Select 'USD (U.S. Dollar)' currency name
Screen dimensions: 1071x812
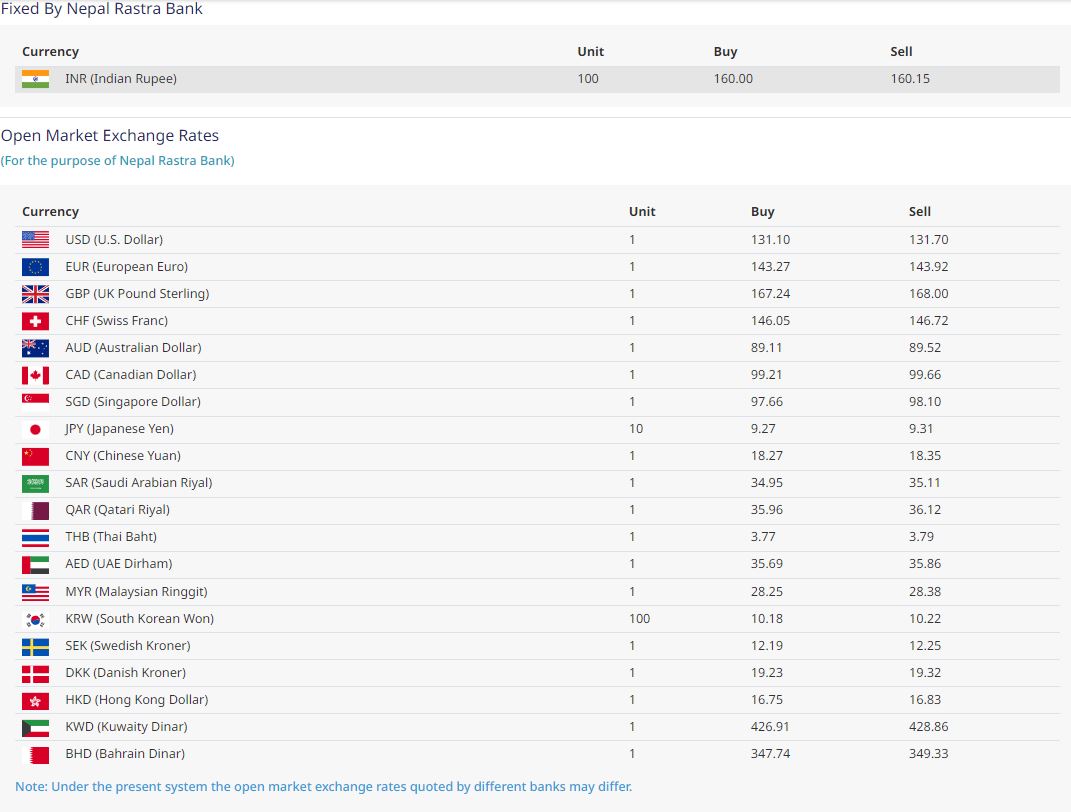(114, 240)
